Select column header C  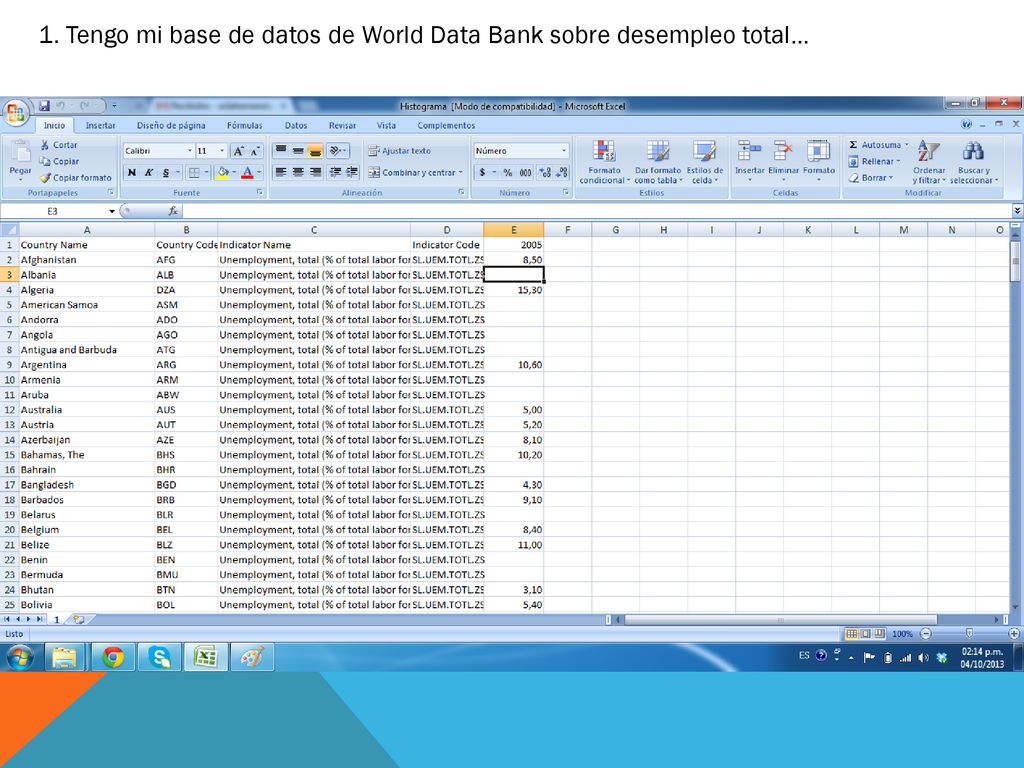point(314,230)
